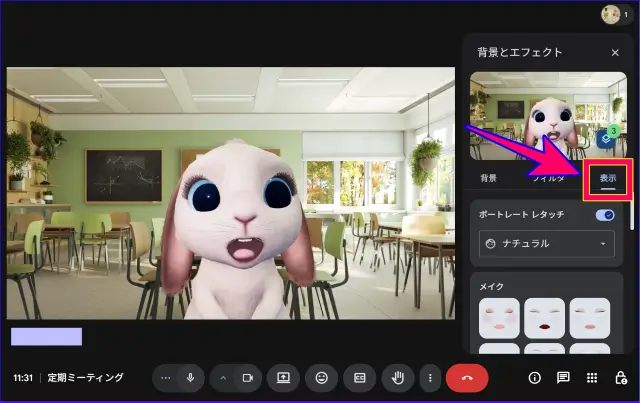Turn on closed captions button
640x403 pixels.
click(360, 378)
